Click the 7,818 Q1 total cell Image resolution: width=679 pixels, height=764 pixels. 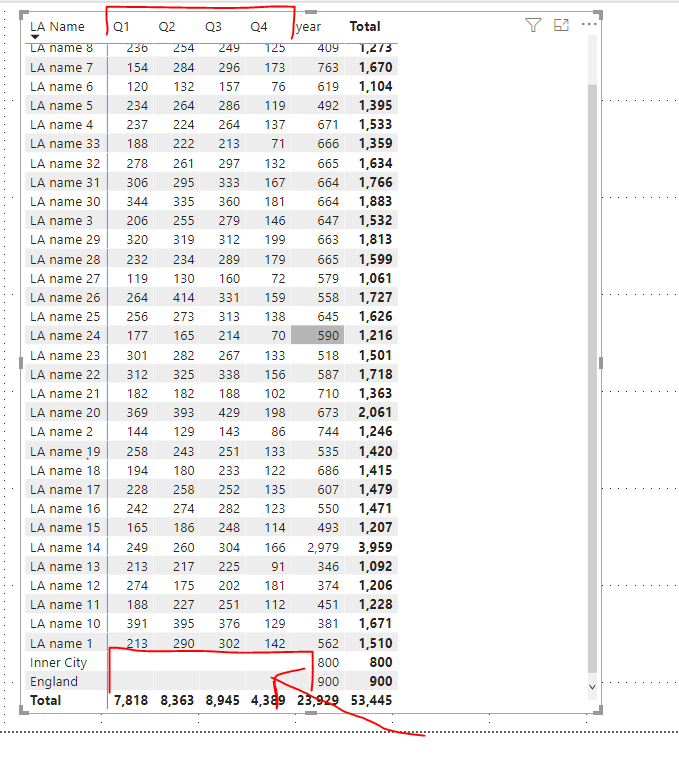pyautogui.click(x=131, y=700)
